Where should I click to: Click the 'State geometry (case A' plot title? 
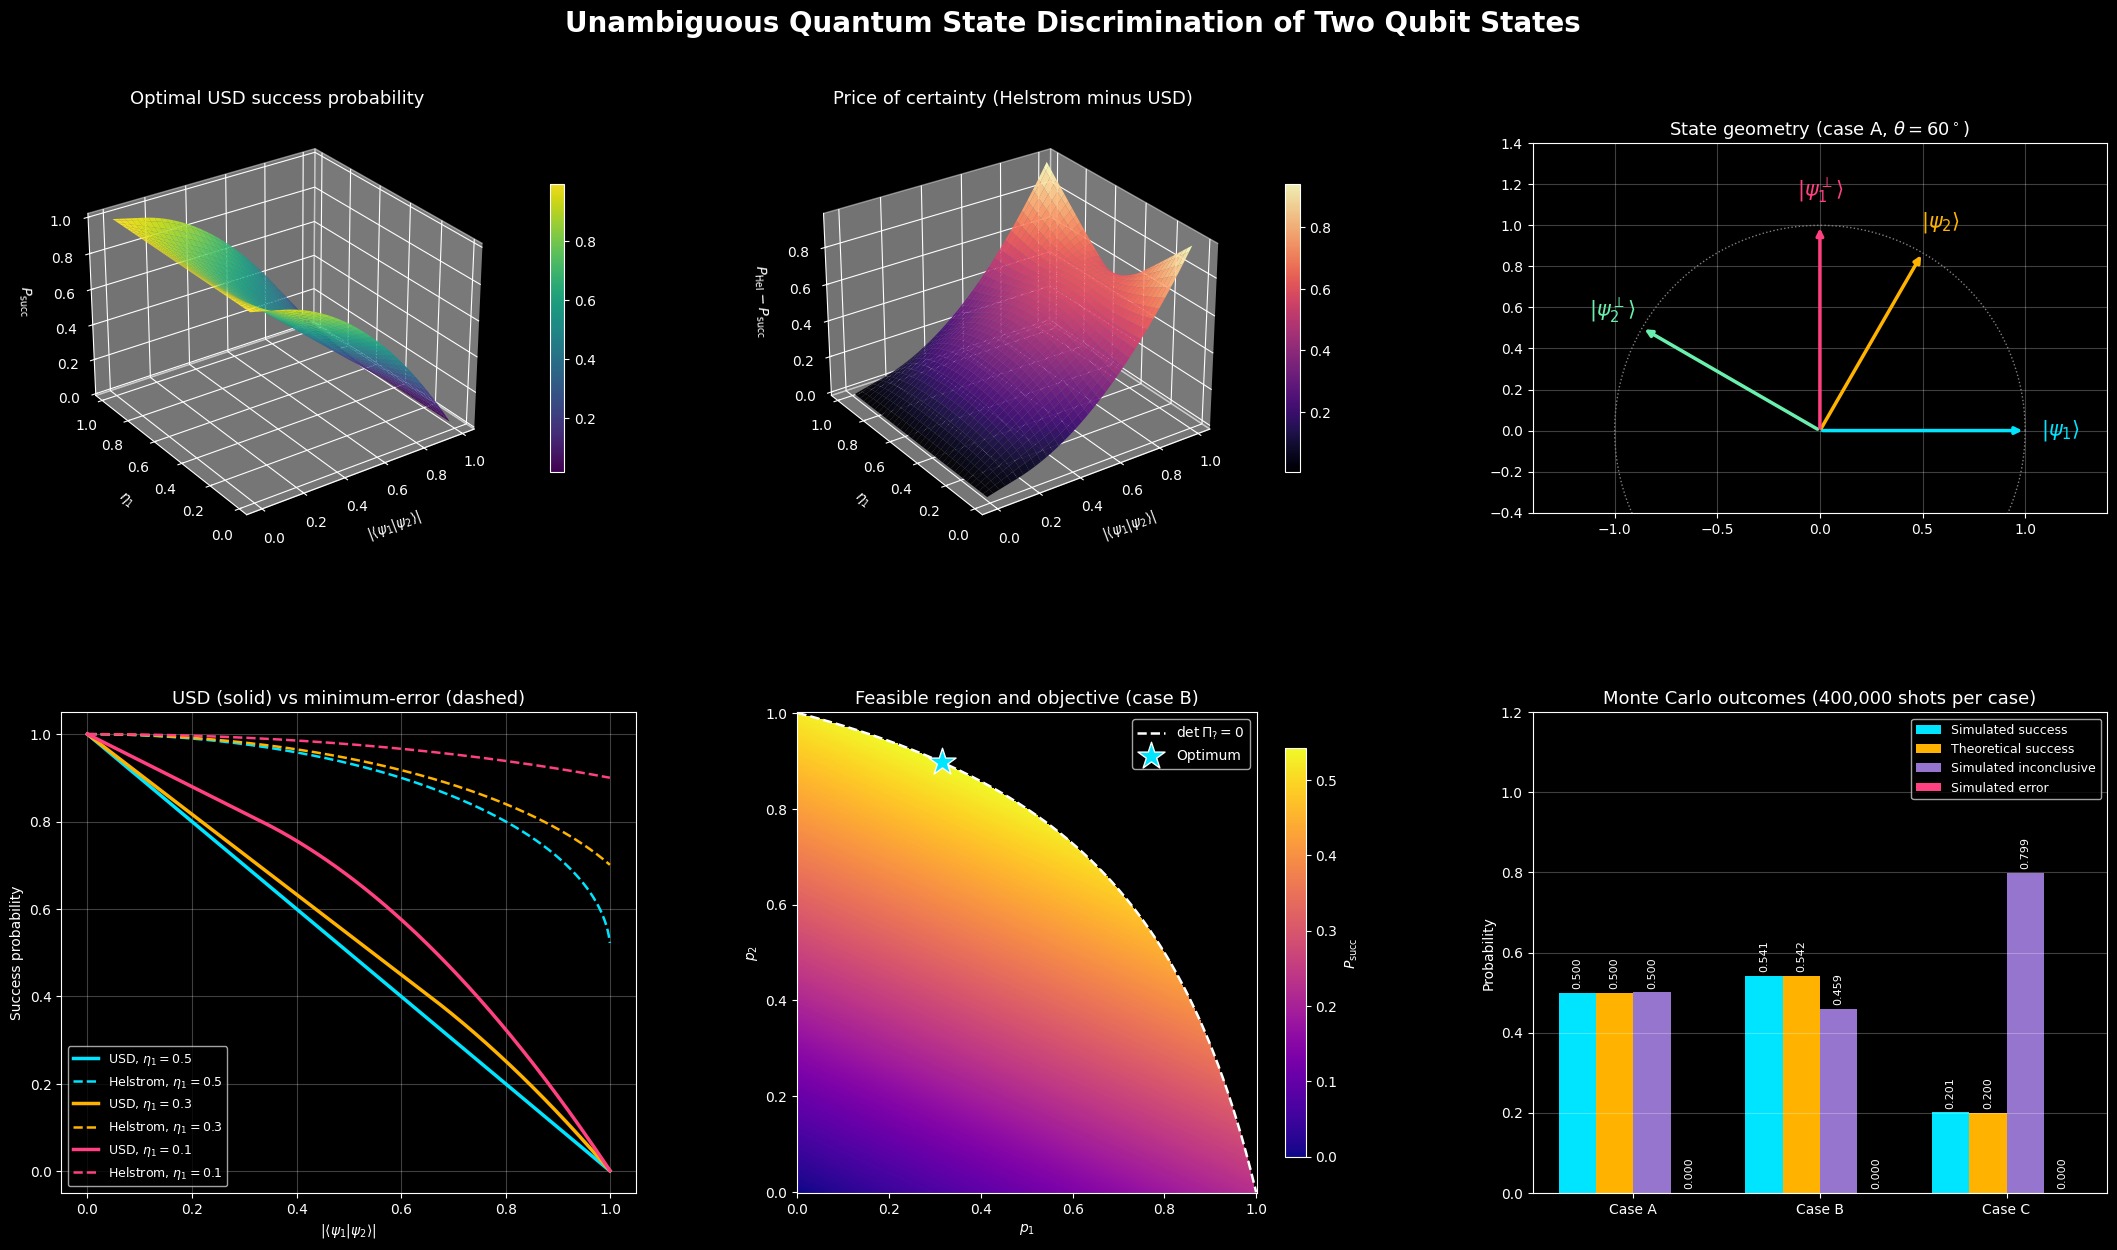pos(1819,129)
